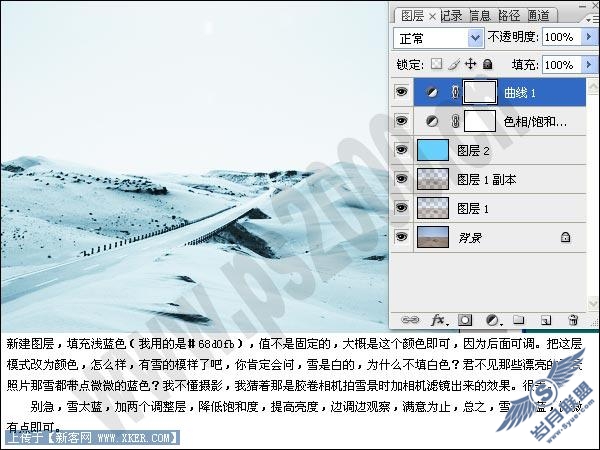Delete layer with trash icon

573,320
